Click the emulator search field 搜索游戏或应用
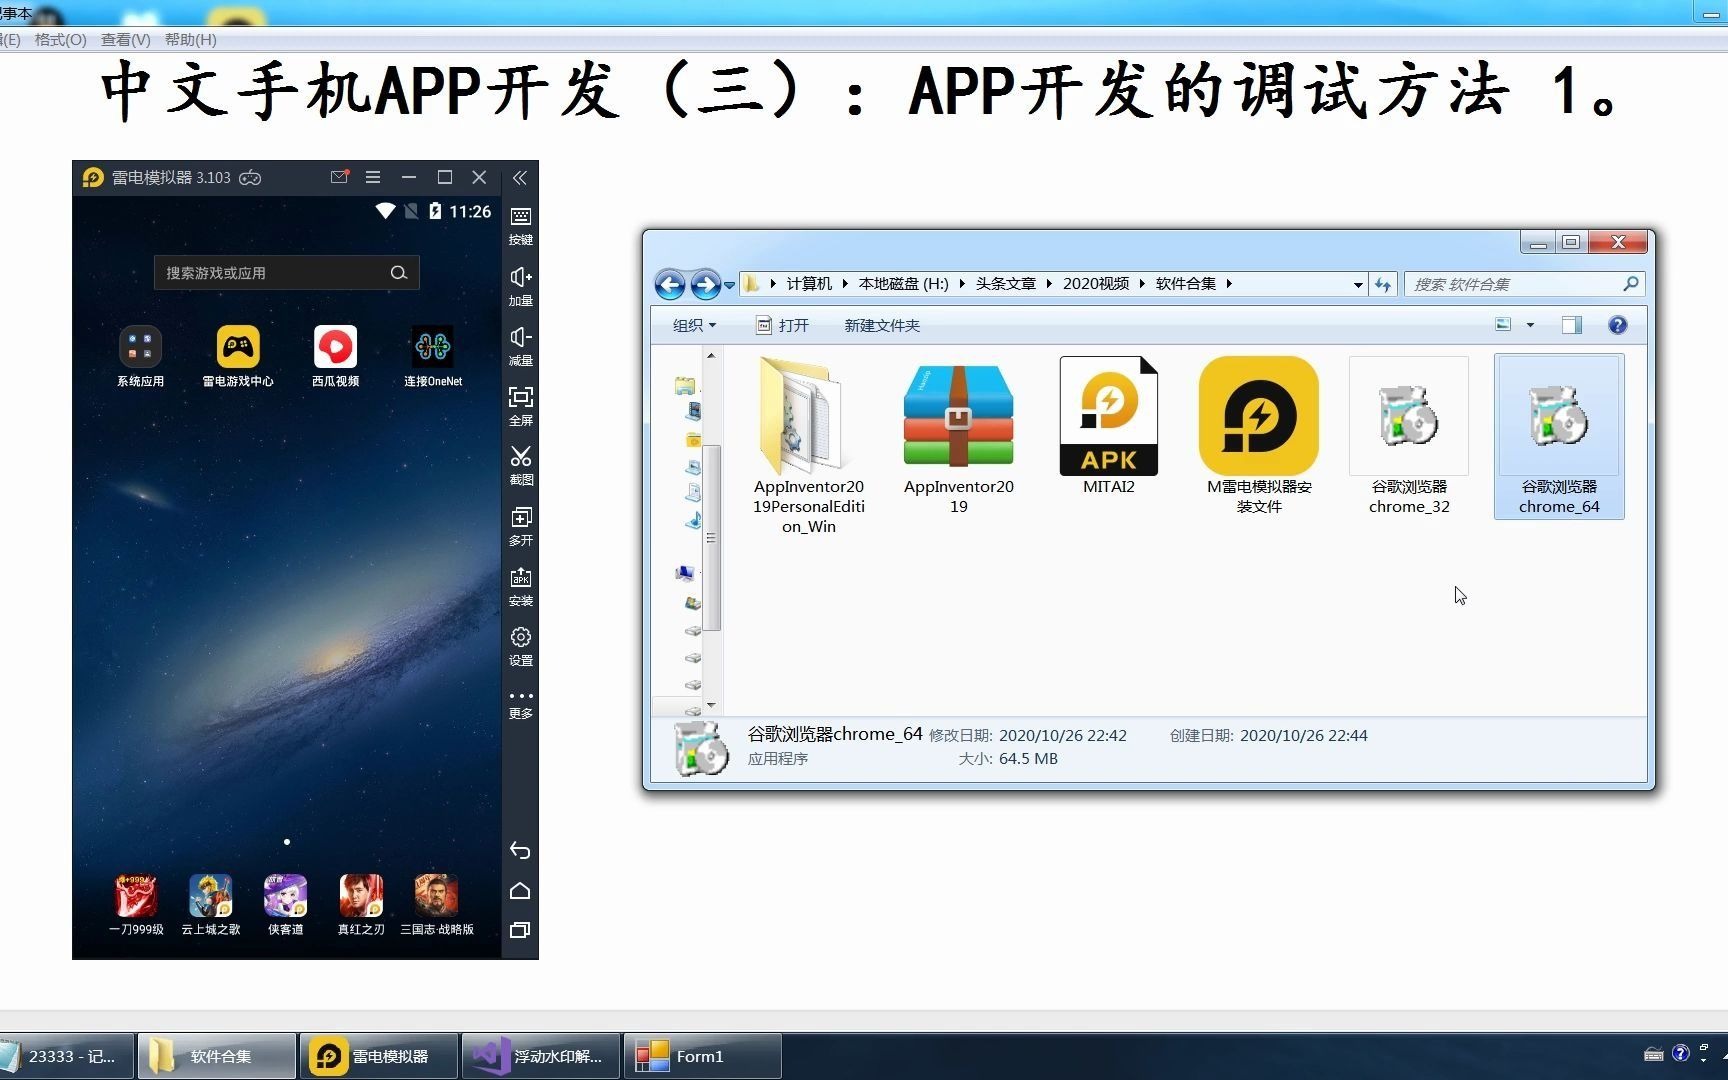Screen dimensions: 1728x1080 (287, 273)
